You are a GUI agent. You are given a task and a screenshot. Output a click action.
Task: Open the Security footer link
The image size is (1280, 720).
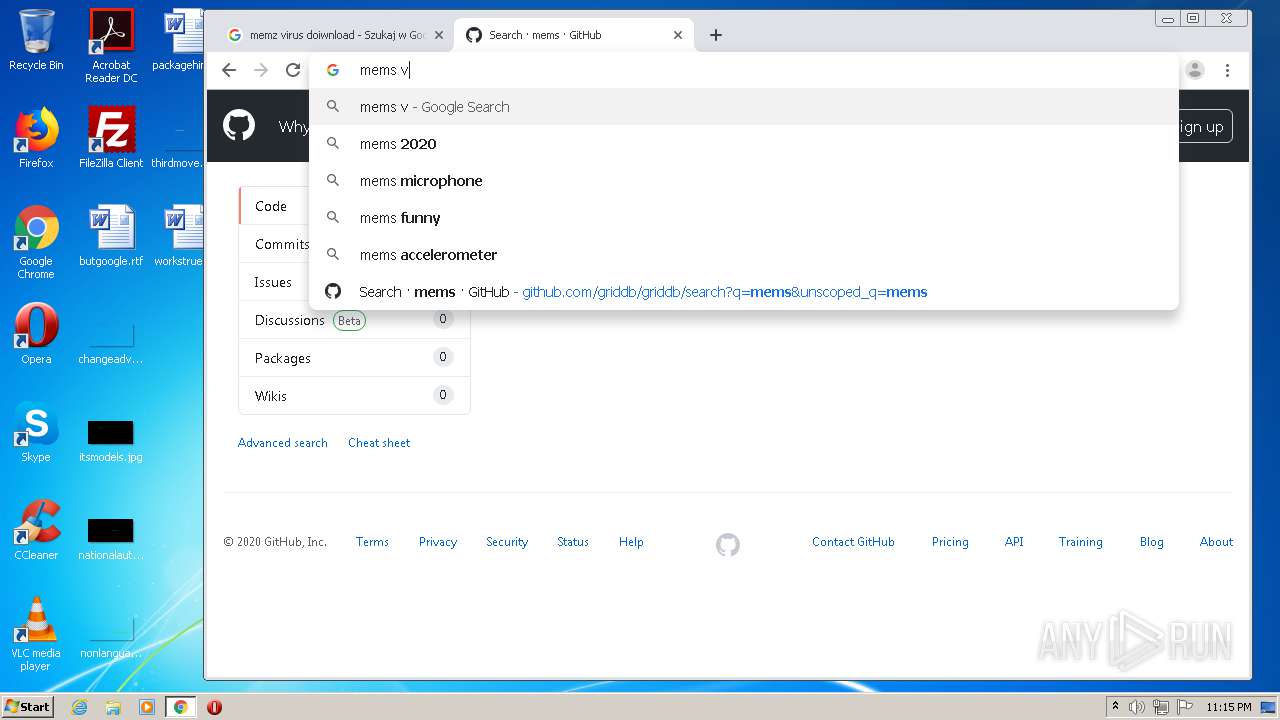coord(507,542)
